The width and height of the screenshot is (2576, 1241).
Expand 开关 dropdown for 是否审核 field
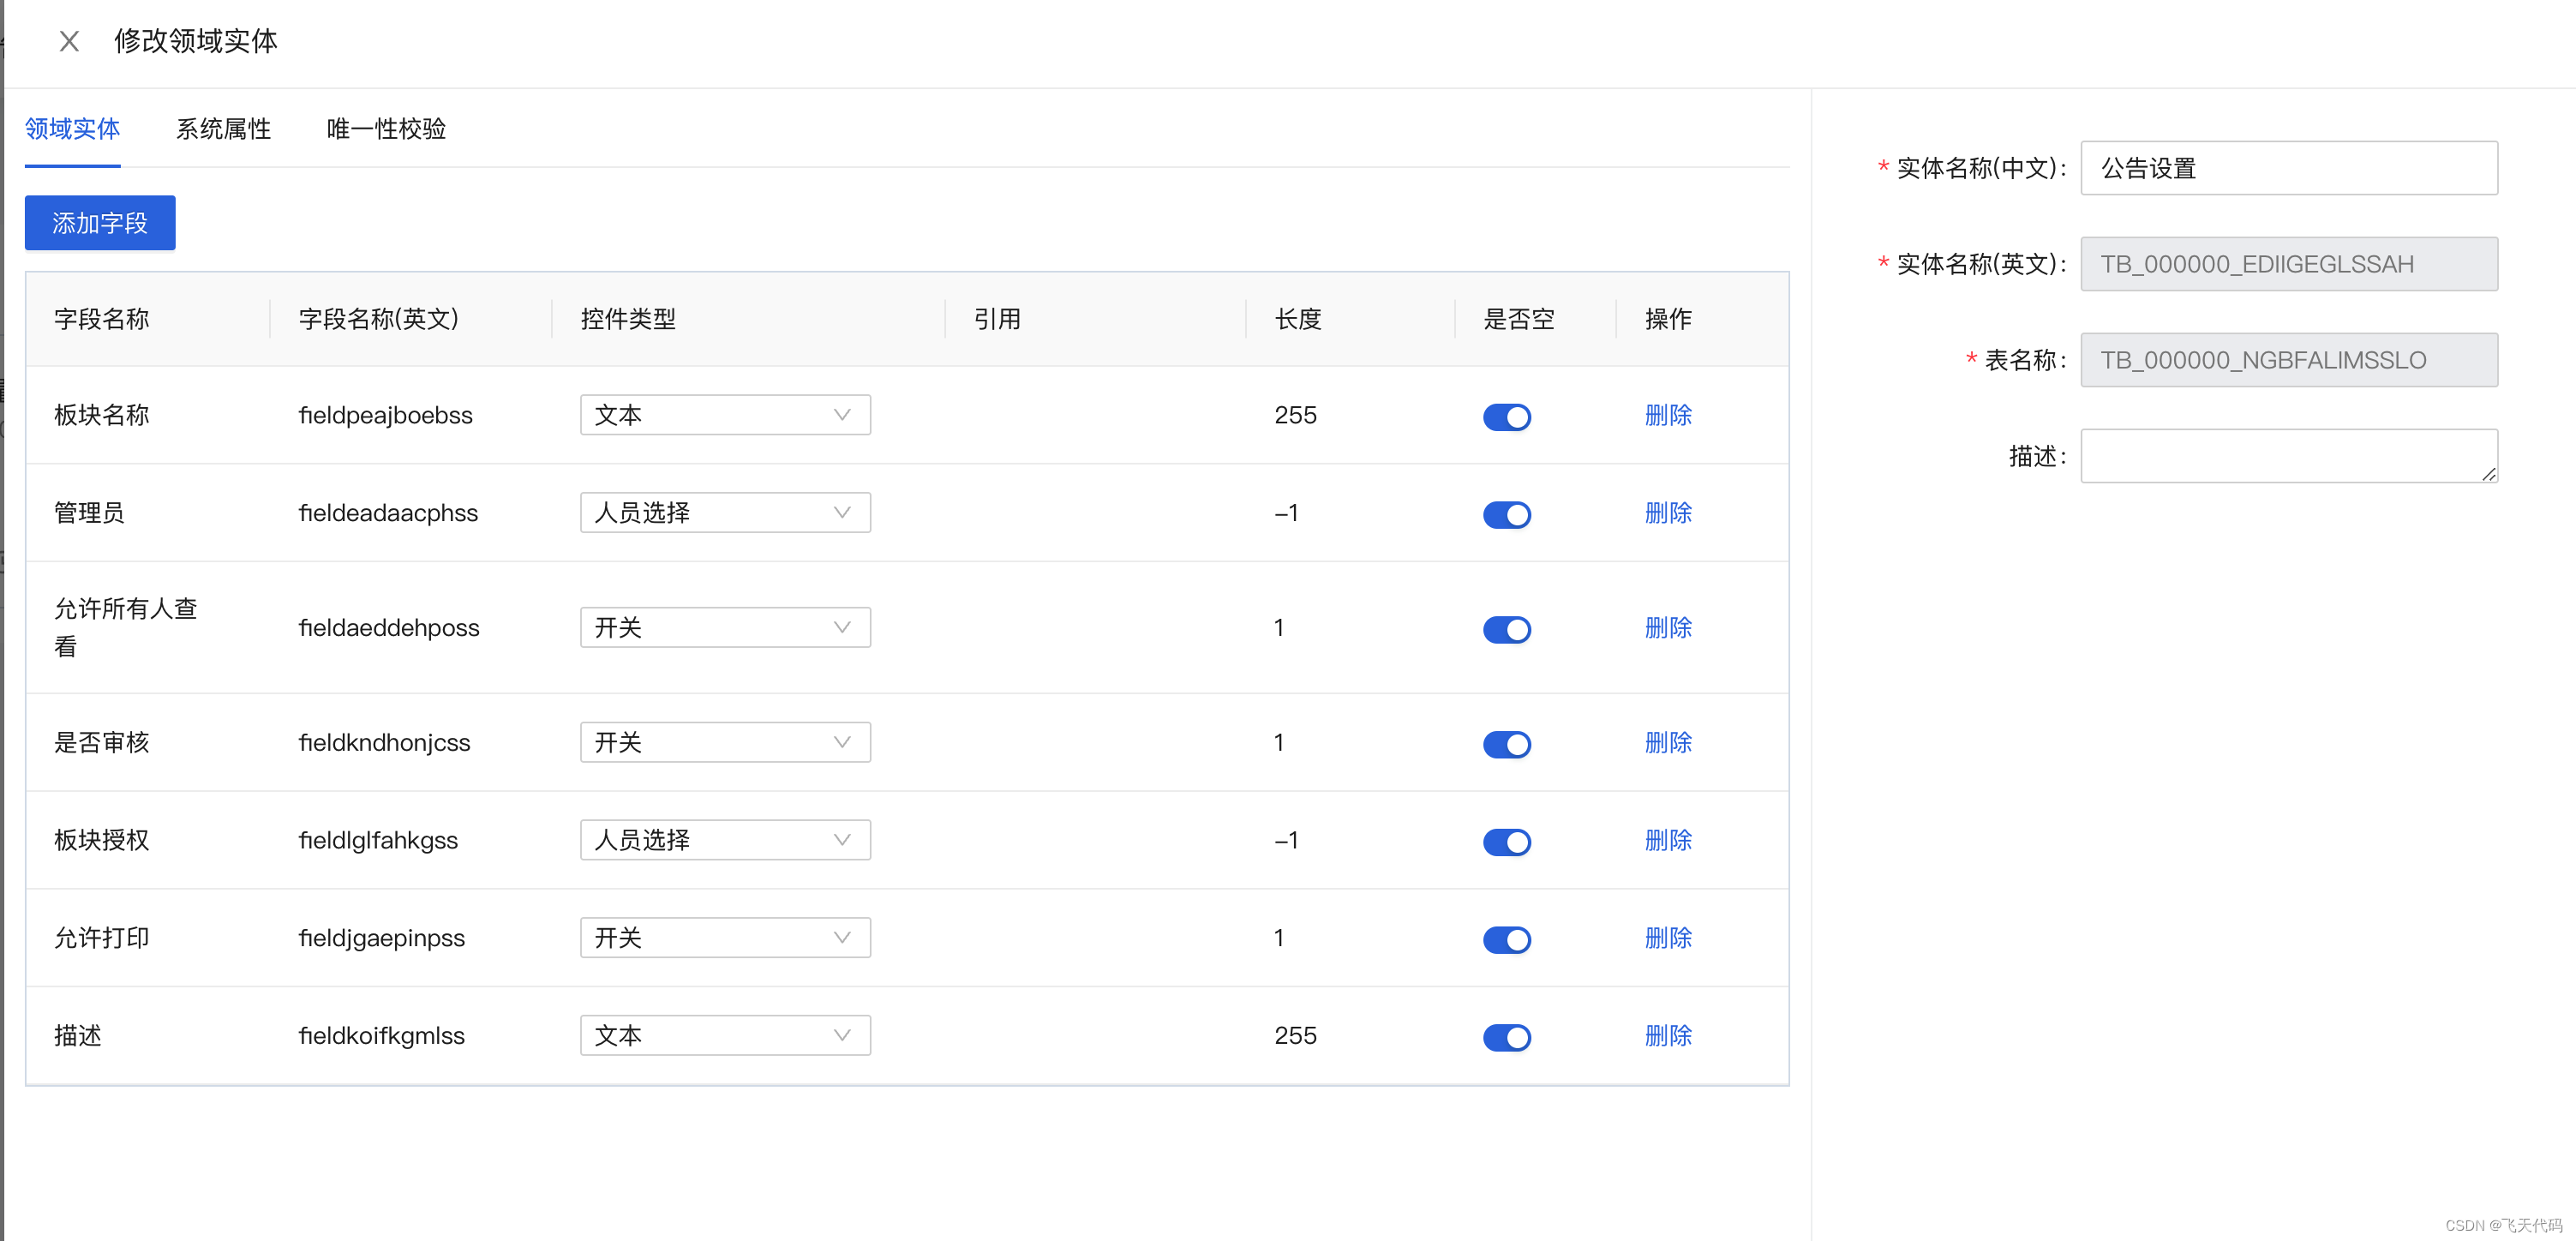tap(724, 743)
